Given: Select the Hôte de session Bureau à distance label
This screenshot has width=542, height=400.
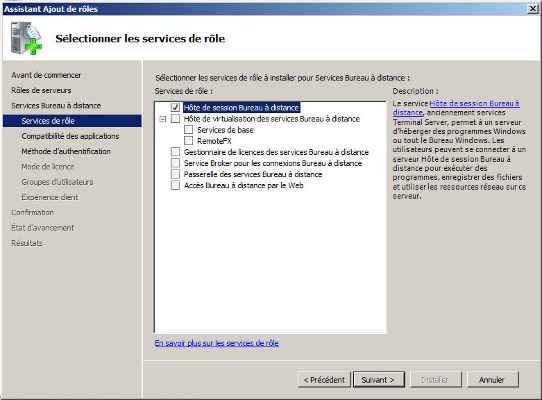Looking at the screenshot, I should (x=241, y=108).
